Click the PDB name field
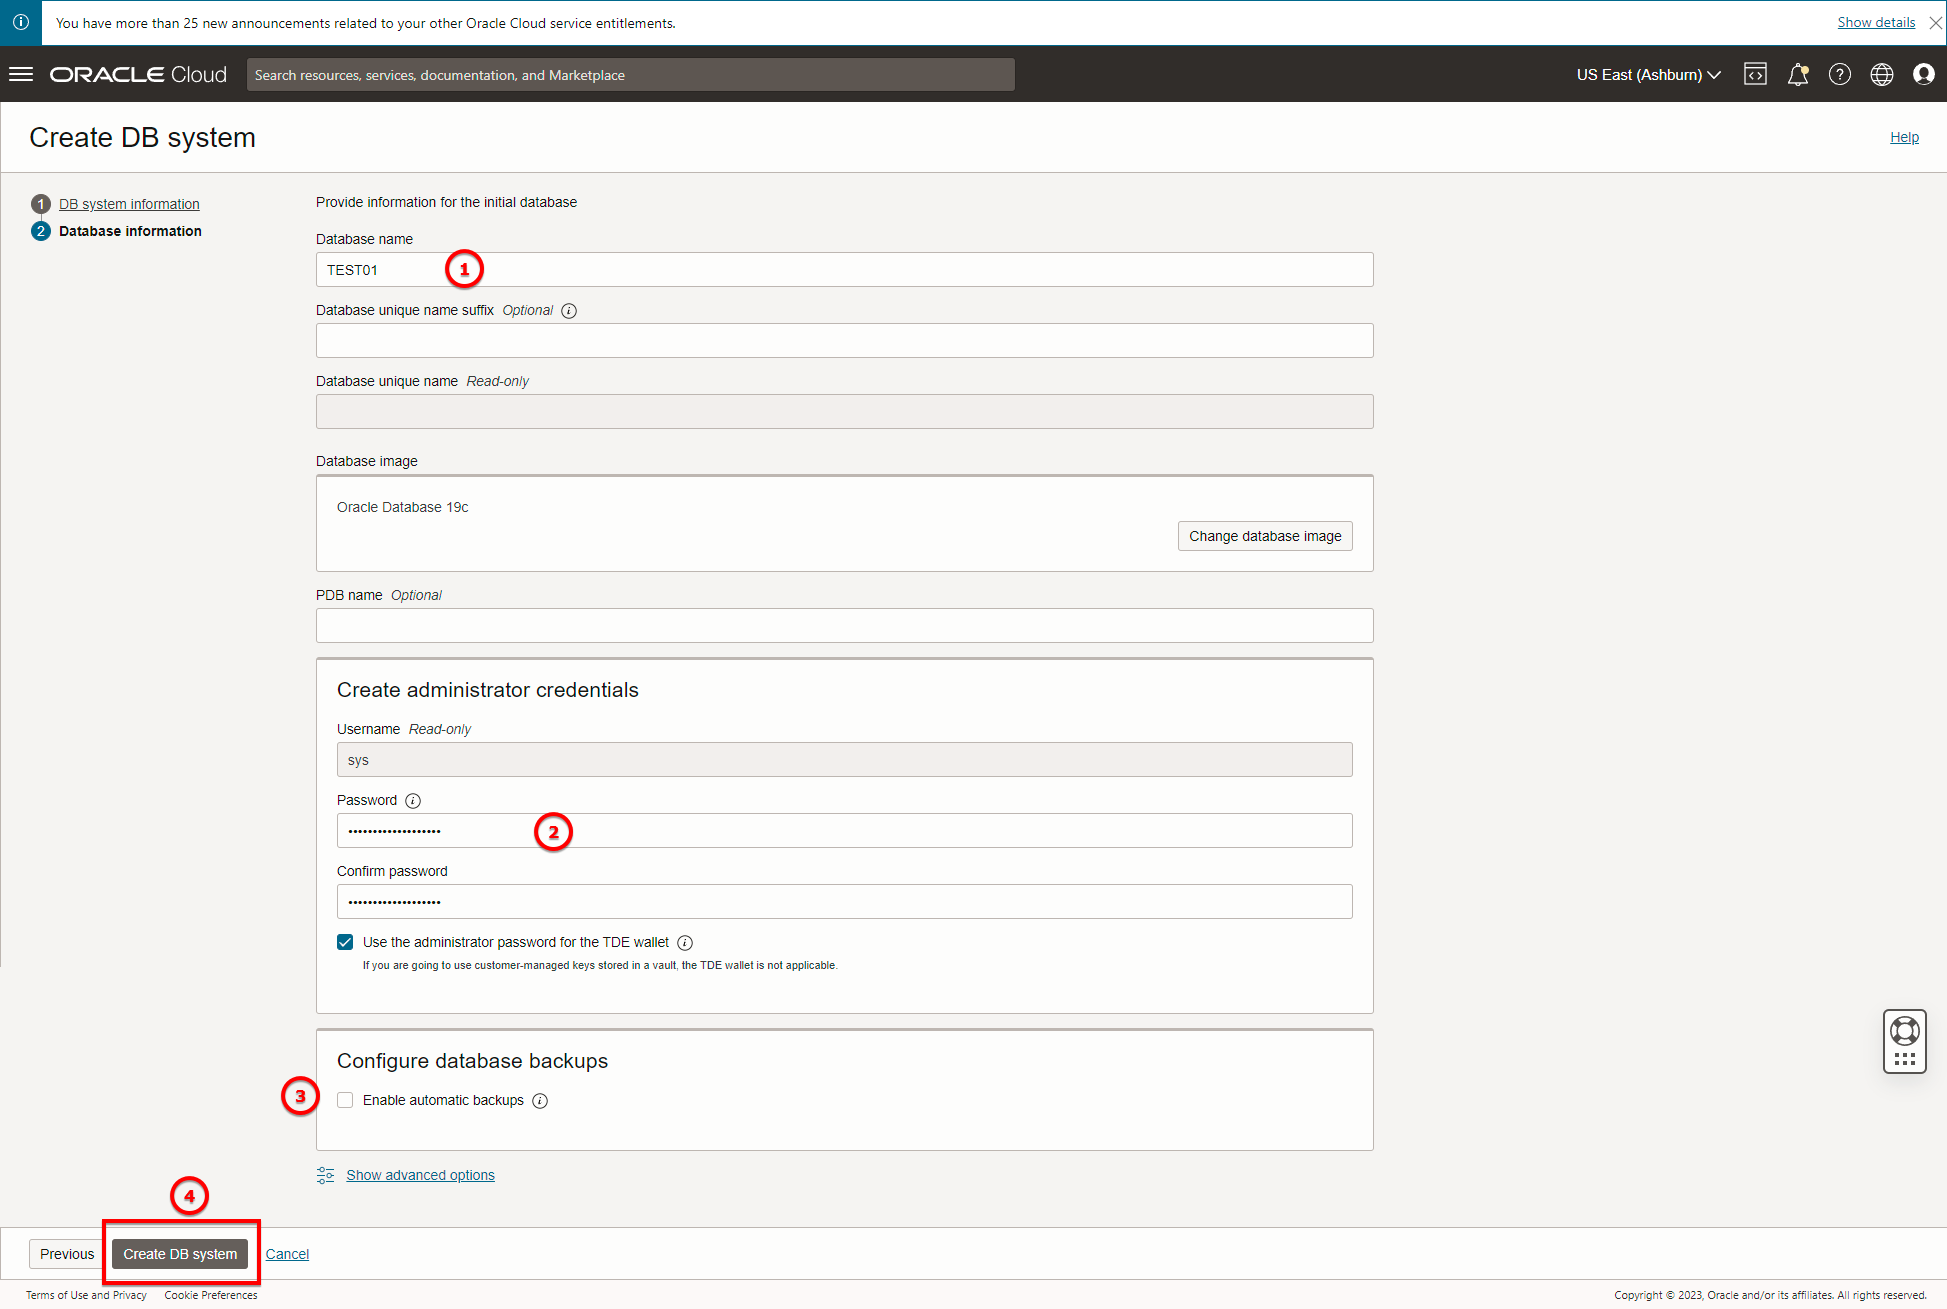Screen dimensions: 1947x1309 (x=845, y=626)
